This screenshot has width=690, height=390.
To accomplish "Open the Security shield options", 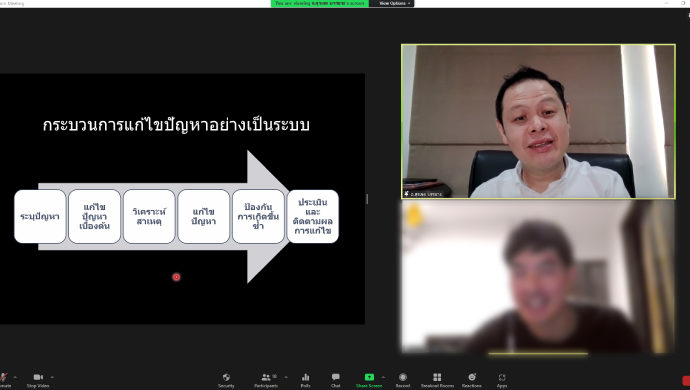I will coord(226,377).
